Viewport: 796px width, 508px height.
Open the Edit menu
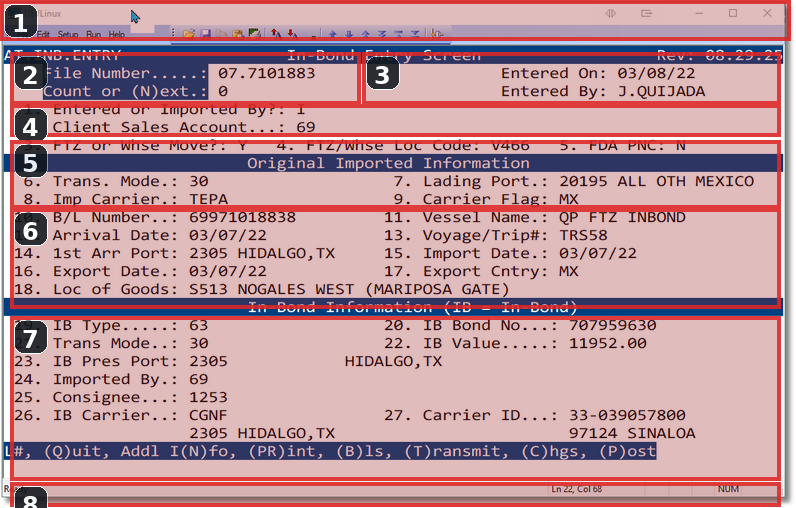coord(43,34)
